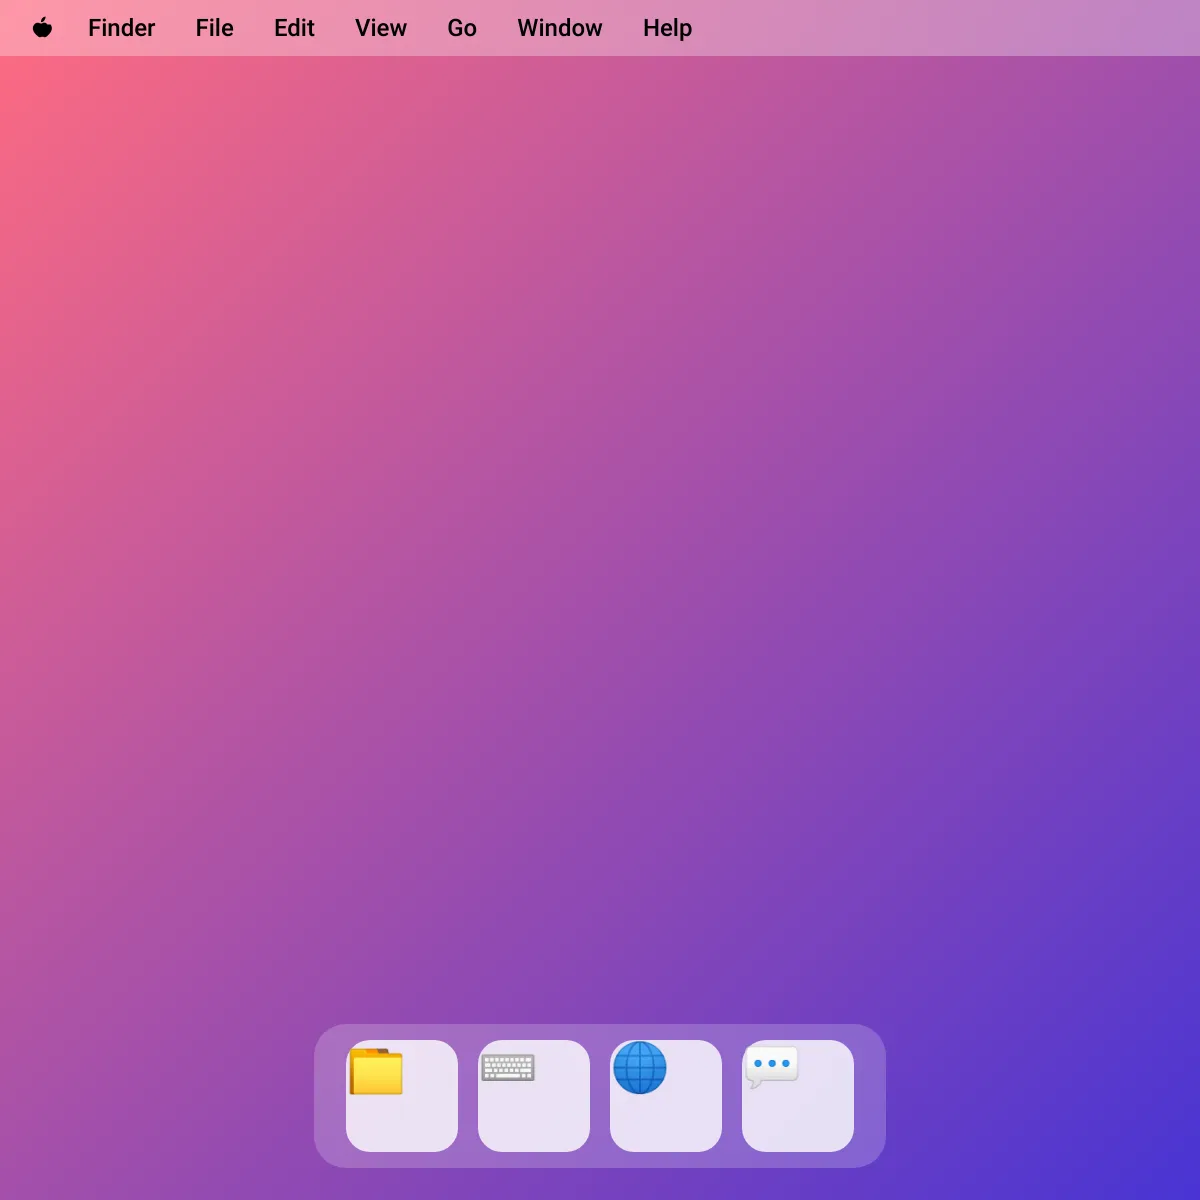Open the View menu
The height and width of the screenshot is (1200, 1200).
(x=381, y=28)
